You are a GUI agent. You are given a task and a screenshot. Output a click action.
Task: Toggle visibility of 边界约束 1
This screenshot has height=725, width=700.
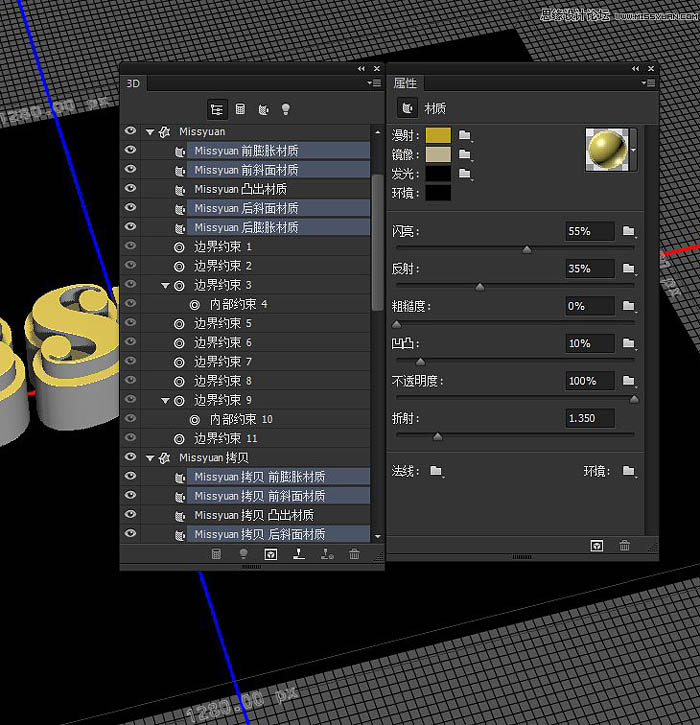pos(130,246)
